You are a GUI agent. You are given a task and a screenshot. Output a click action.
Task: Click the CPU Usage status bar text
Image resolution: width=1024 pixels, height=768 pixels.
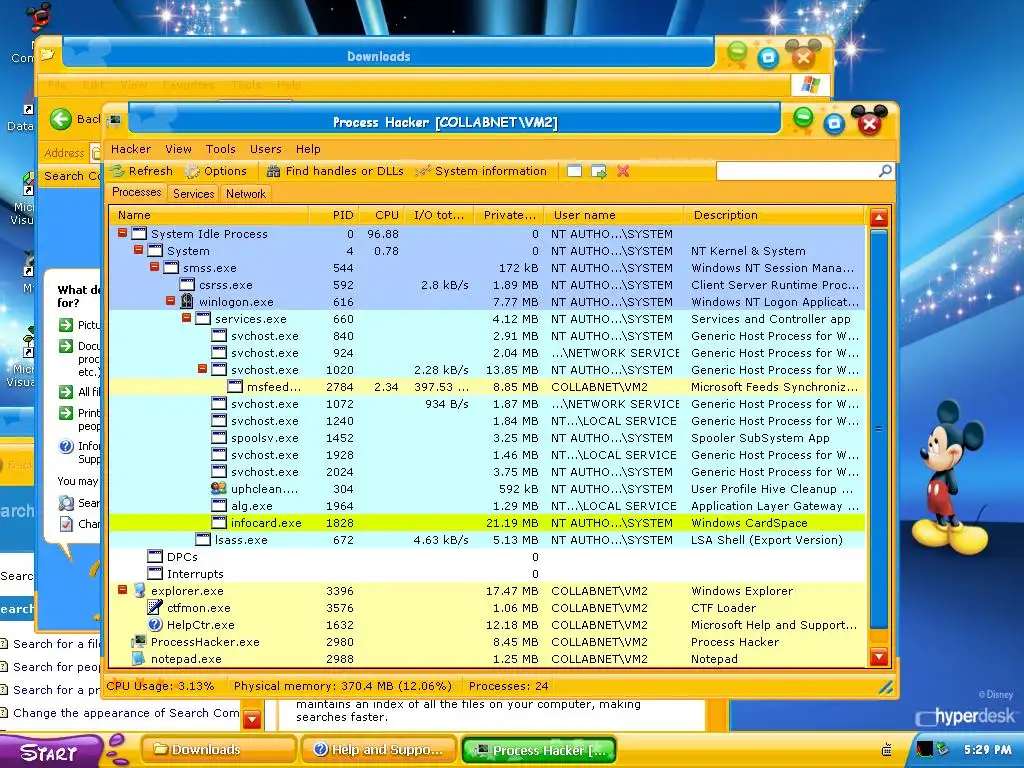[x=160, y=686]
